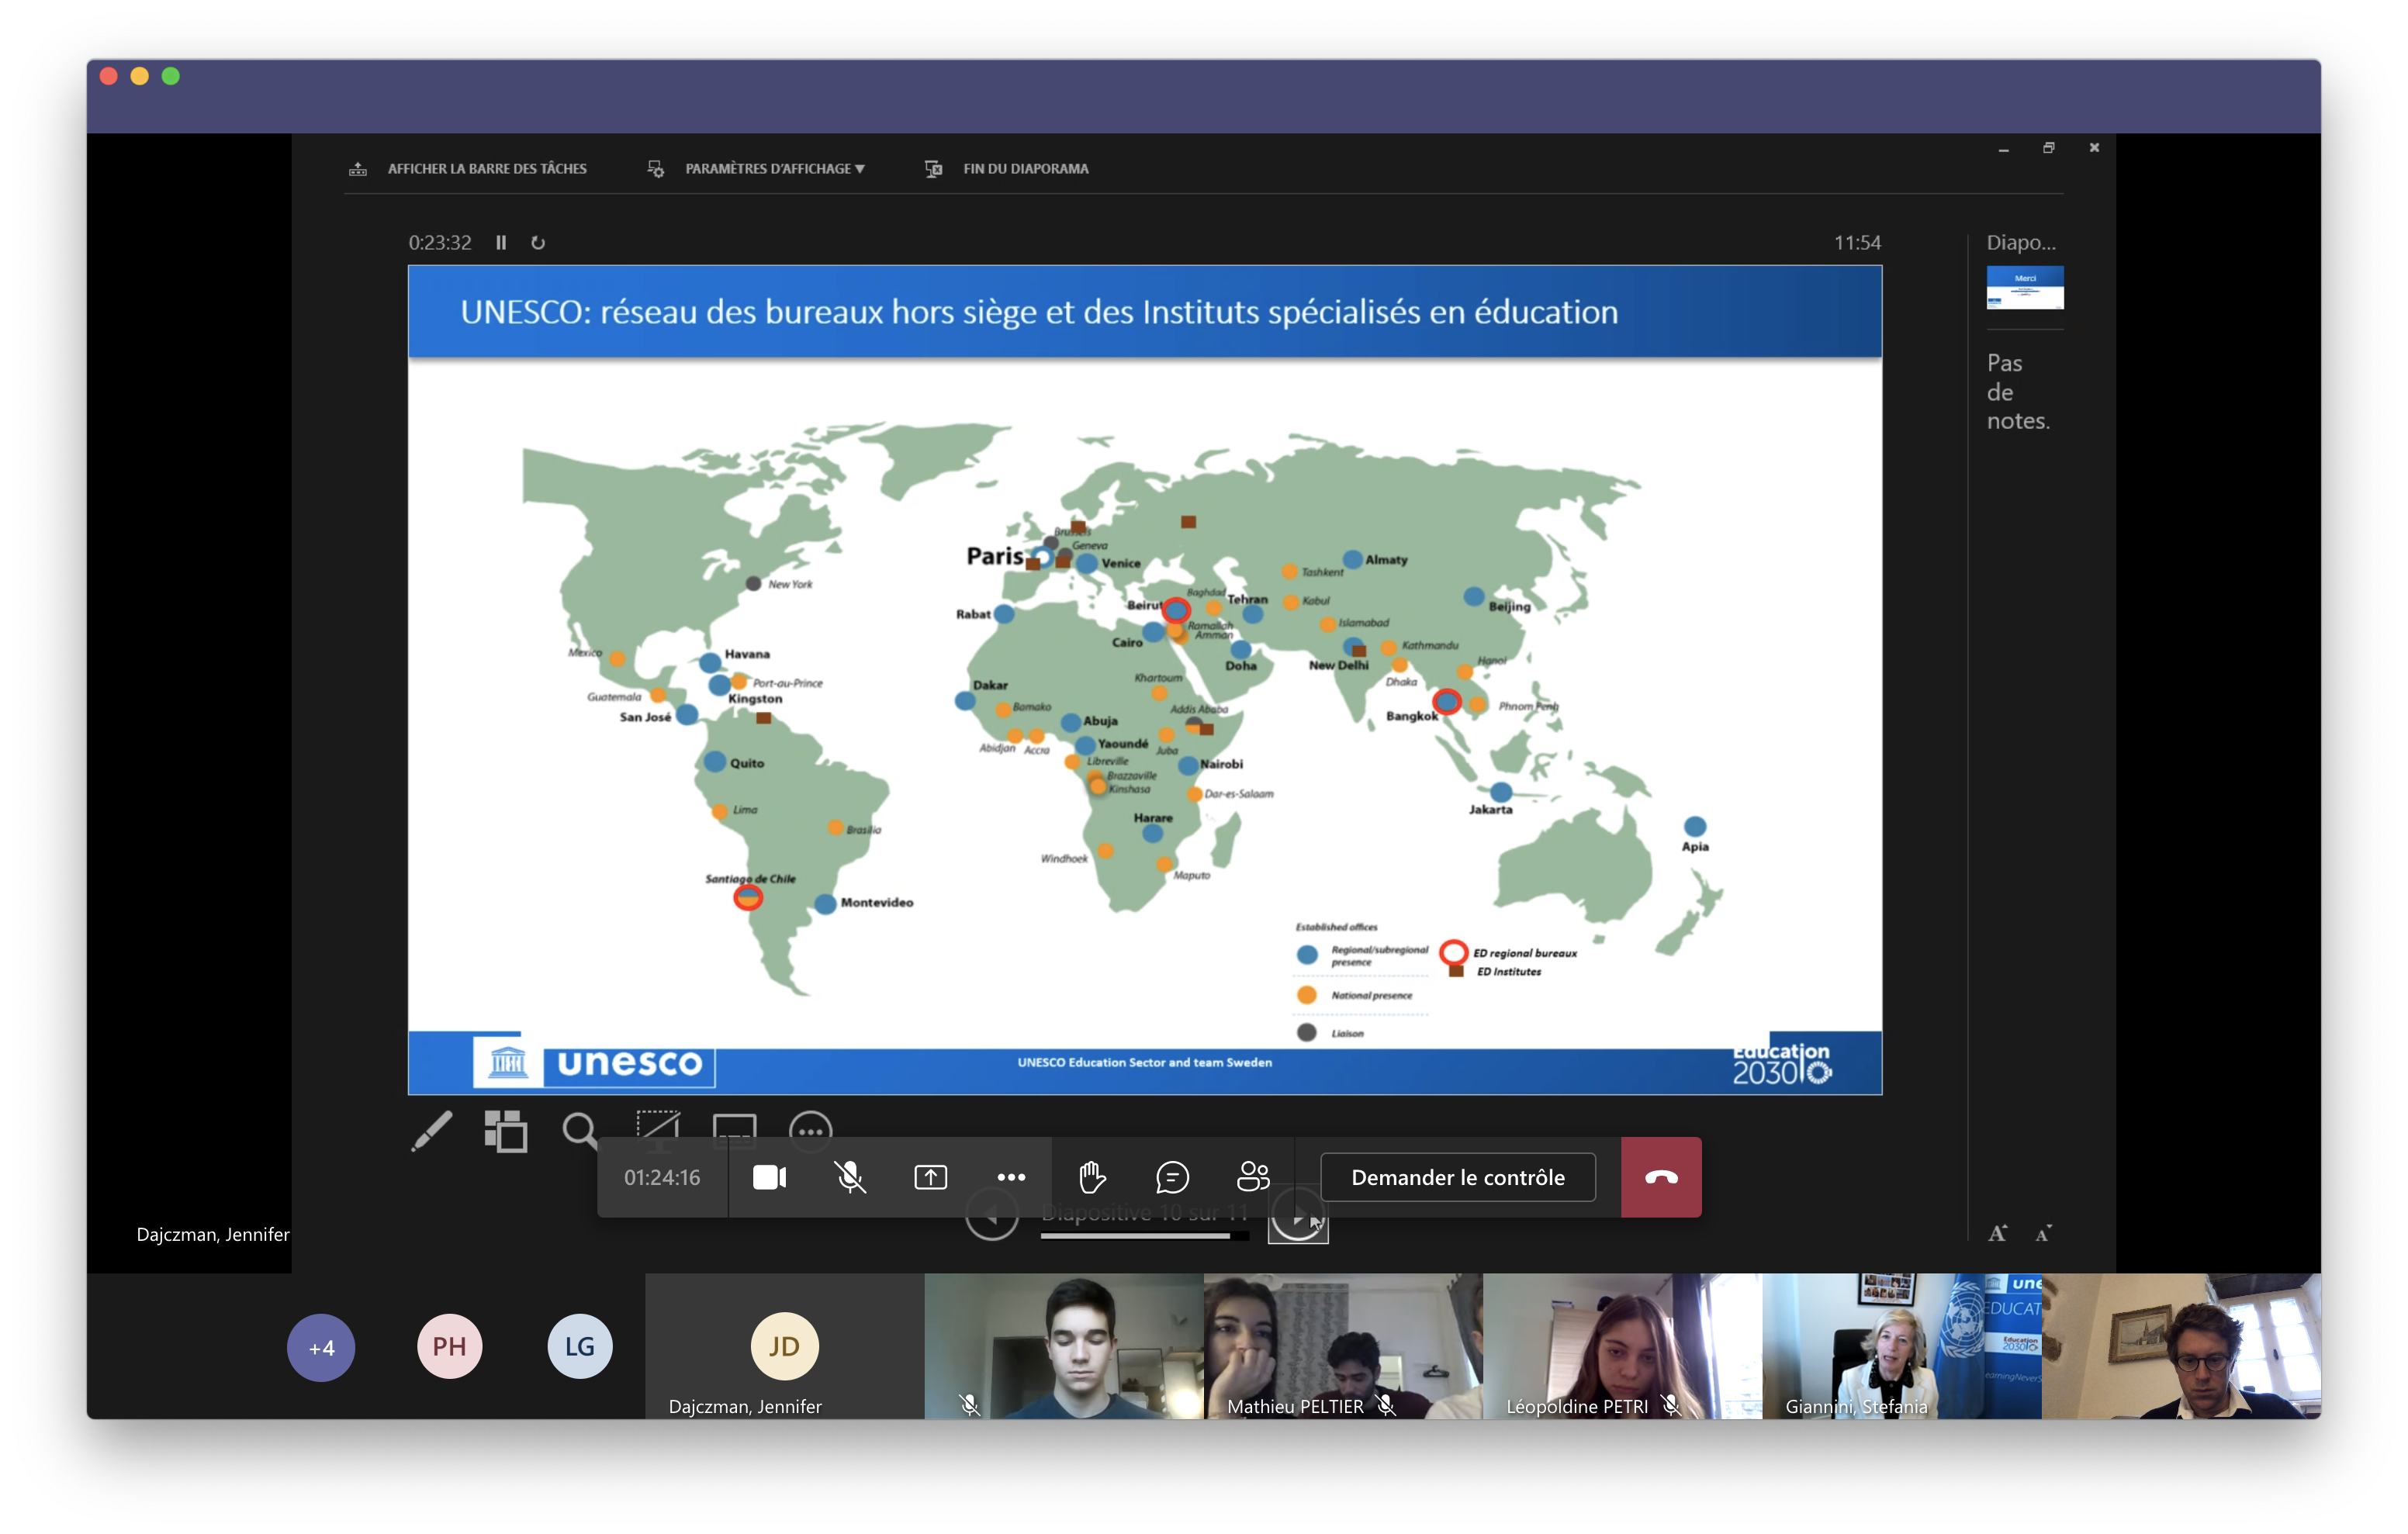This screenshot has height=1534, width=2408.
Task: Select the pen annotation tool
Action: pyautogui.click(x=432, y=1131)
